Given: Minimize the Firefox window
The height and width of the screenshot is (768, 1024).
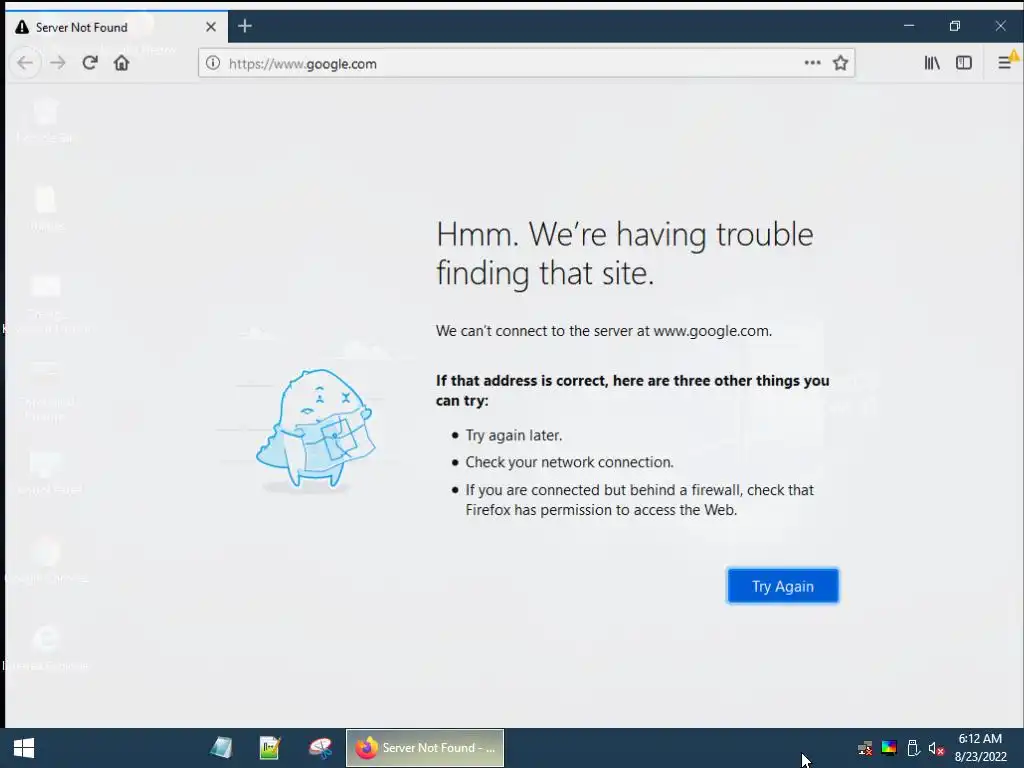Looking at the screenshot, I should [x=909, y=26].
